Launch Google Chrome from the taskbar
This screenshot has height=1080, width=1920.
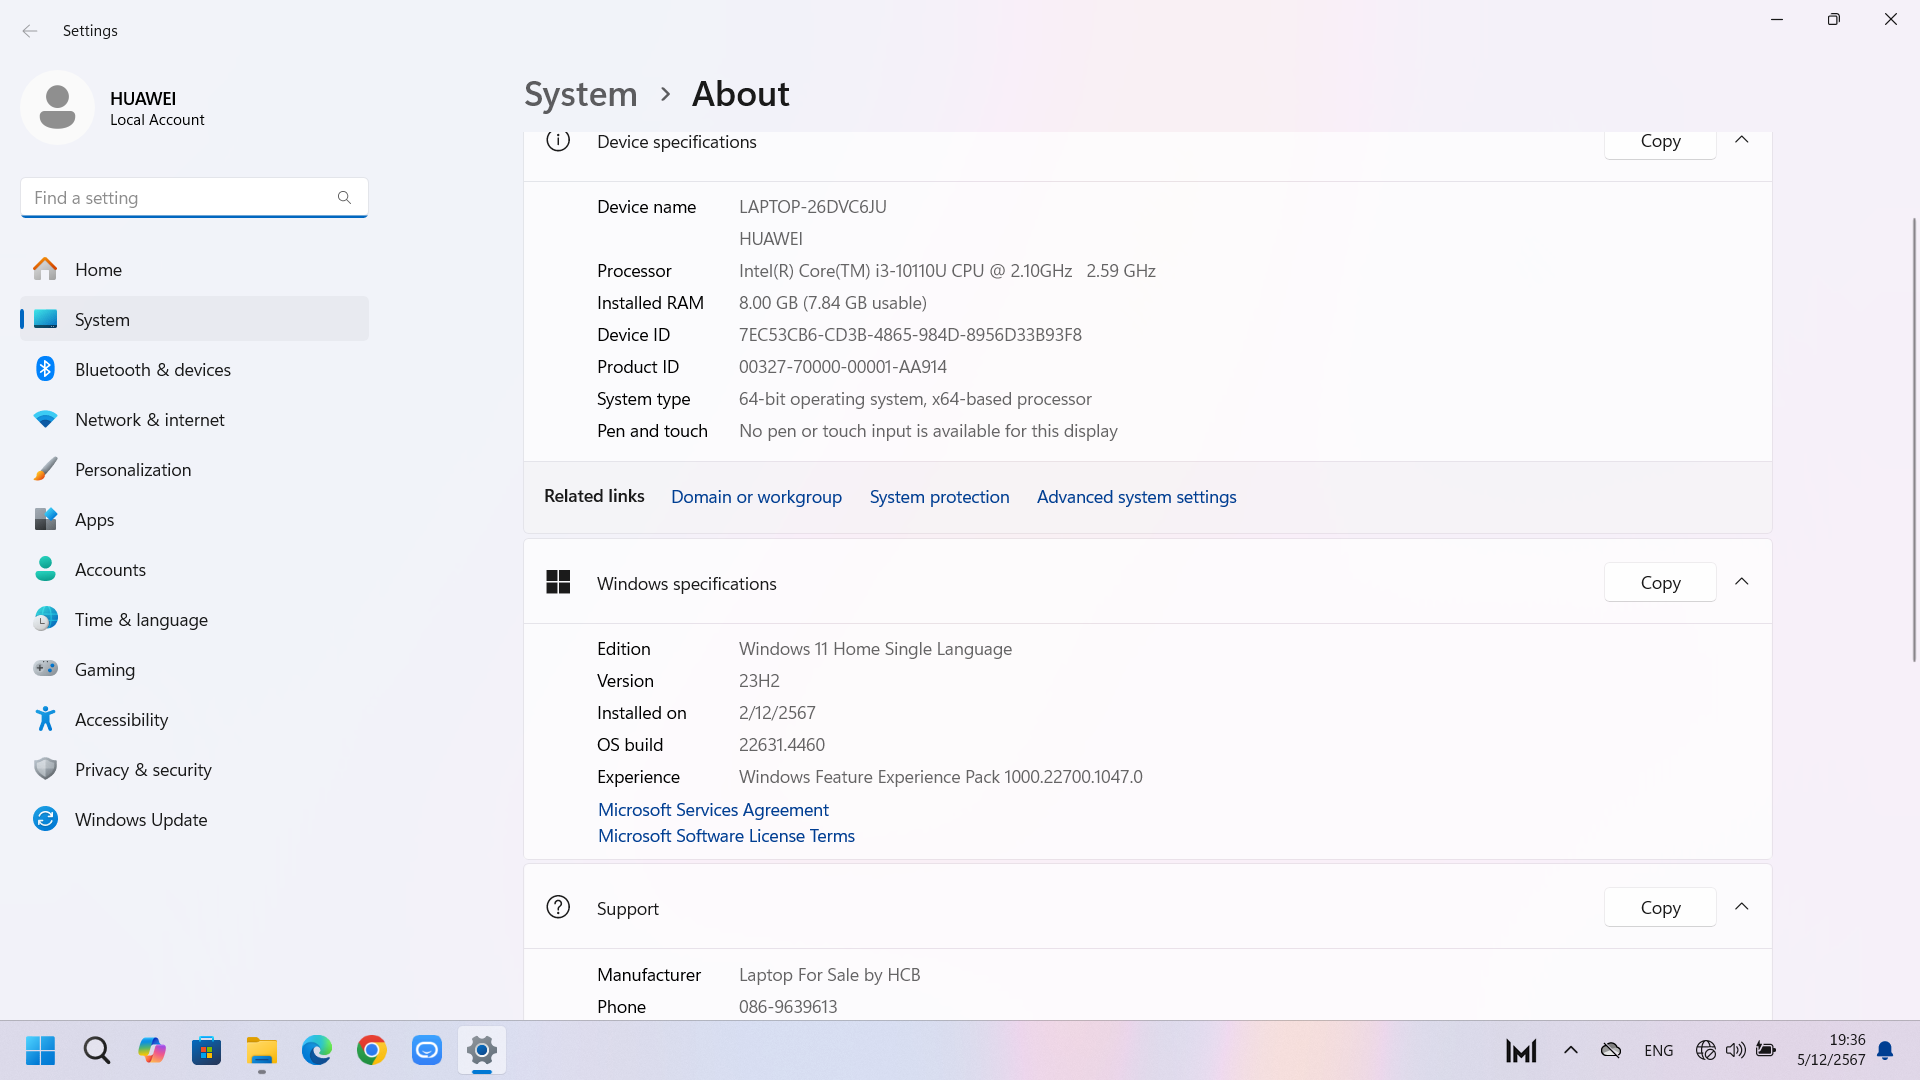coord(372,1050)
